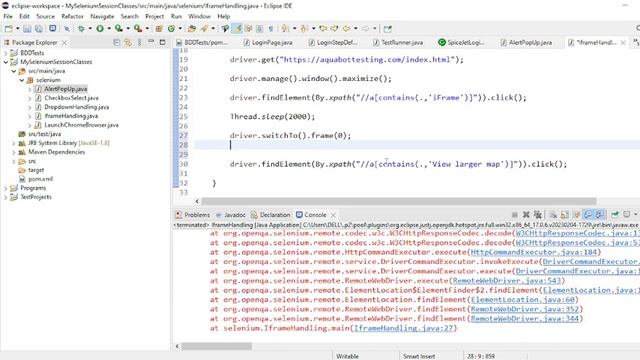Click Collapse All in Package Explorer
Viewport: 640px width, 360px height.
click(x=117, y=42)
